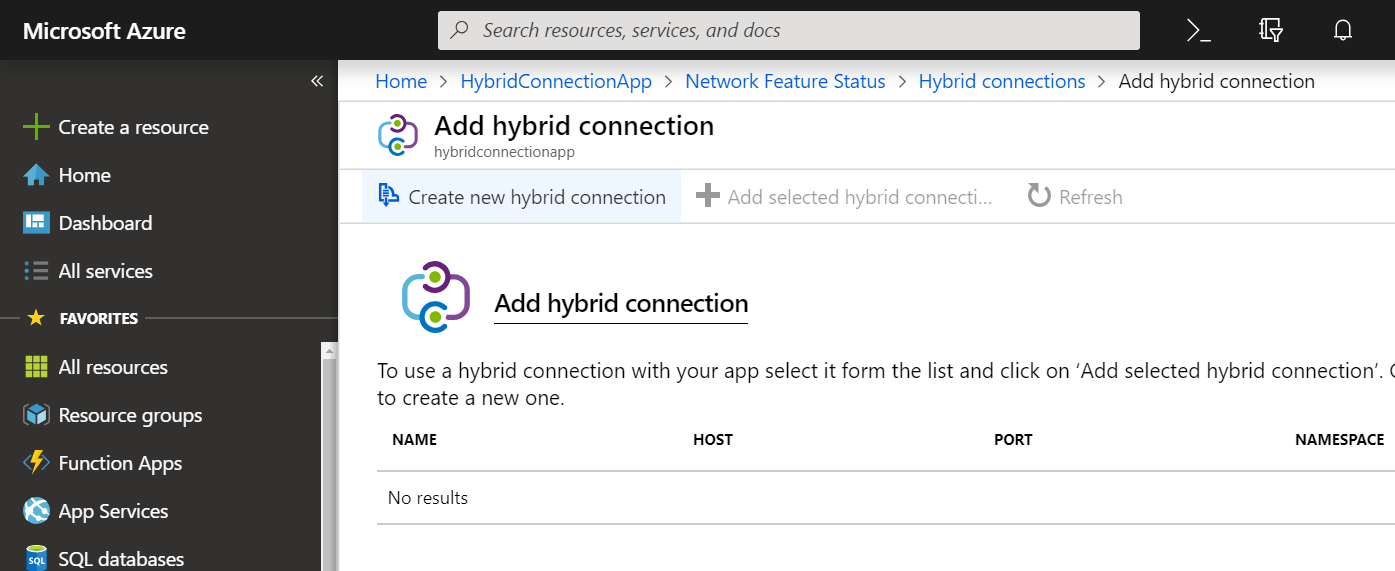Screen dimensions: 1395x571
Task: Open All services in the sidebar
Action: (x=105, y=271)
